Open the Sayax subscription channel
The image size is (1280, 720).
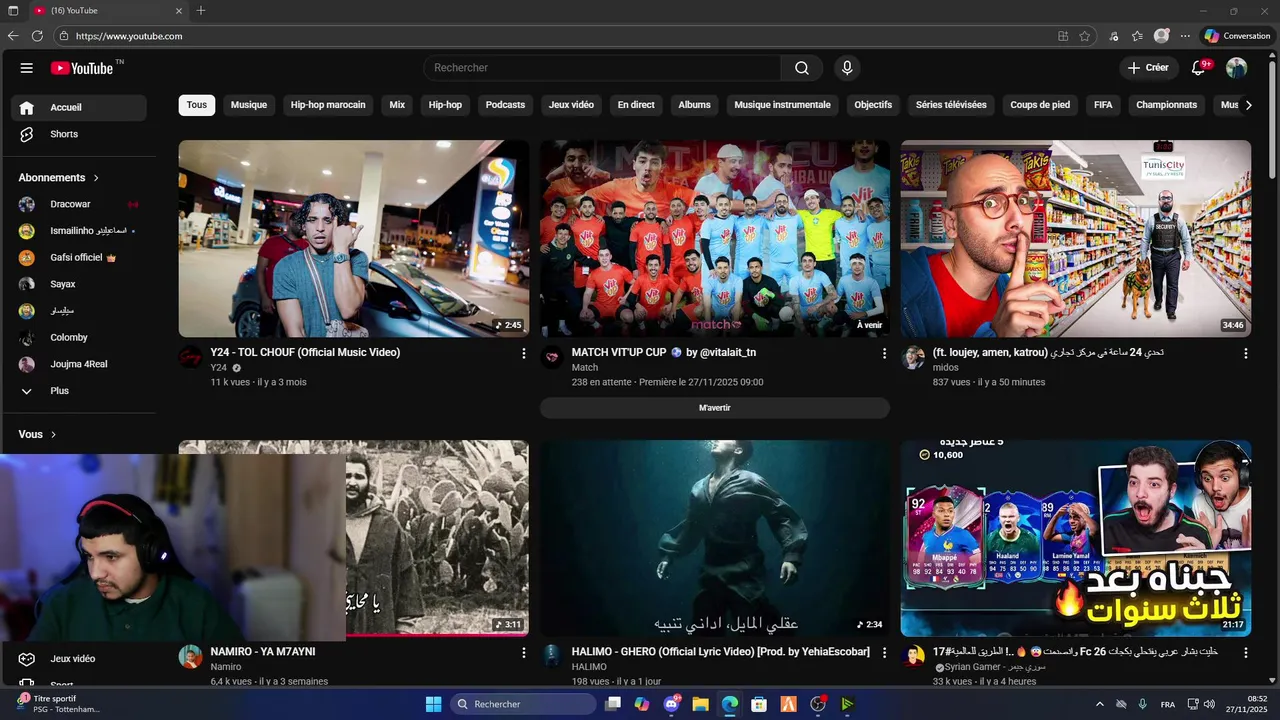point(79,284)
